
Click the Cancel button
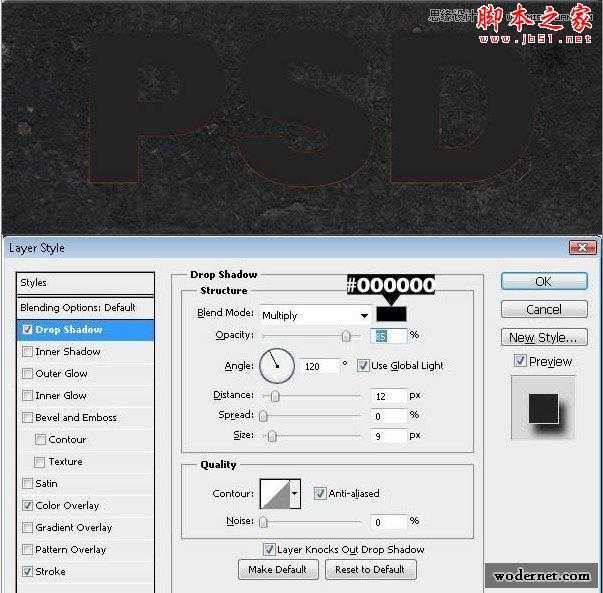(x=544, y=309)
